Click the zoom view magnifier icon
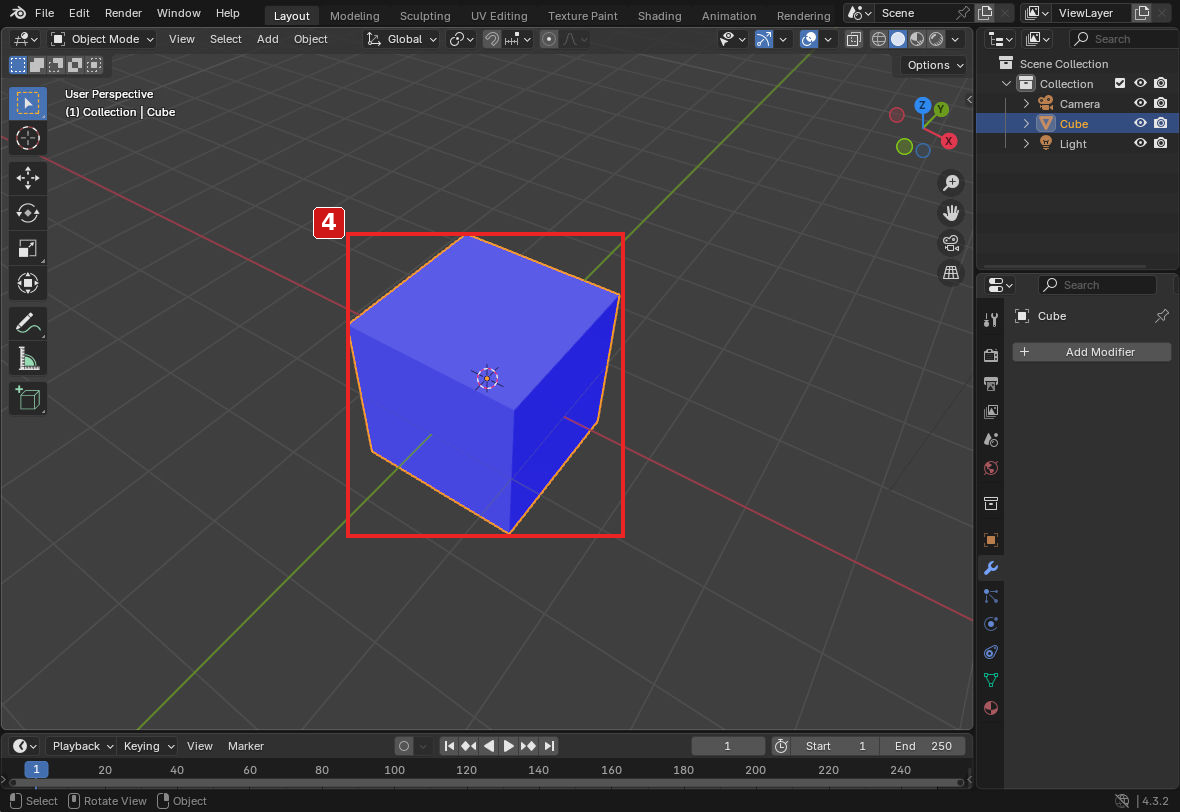1180x812 pixels. [951, 183]
